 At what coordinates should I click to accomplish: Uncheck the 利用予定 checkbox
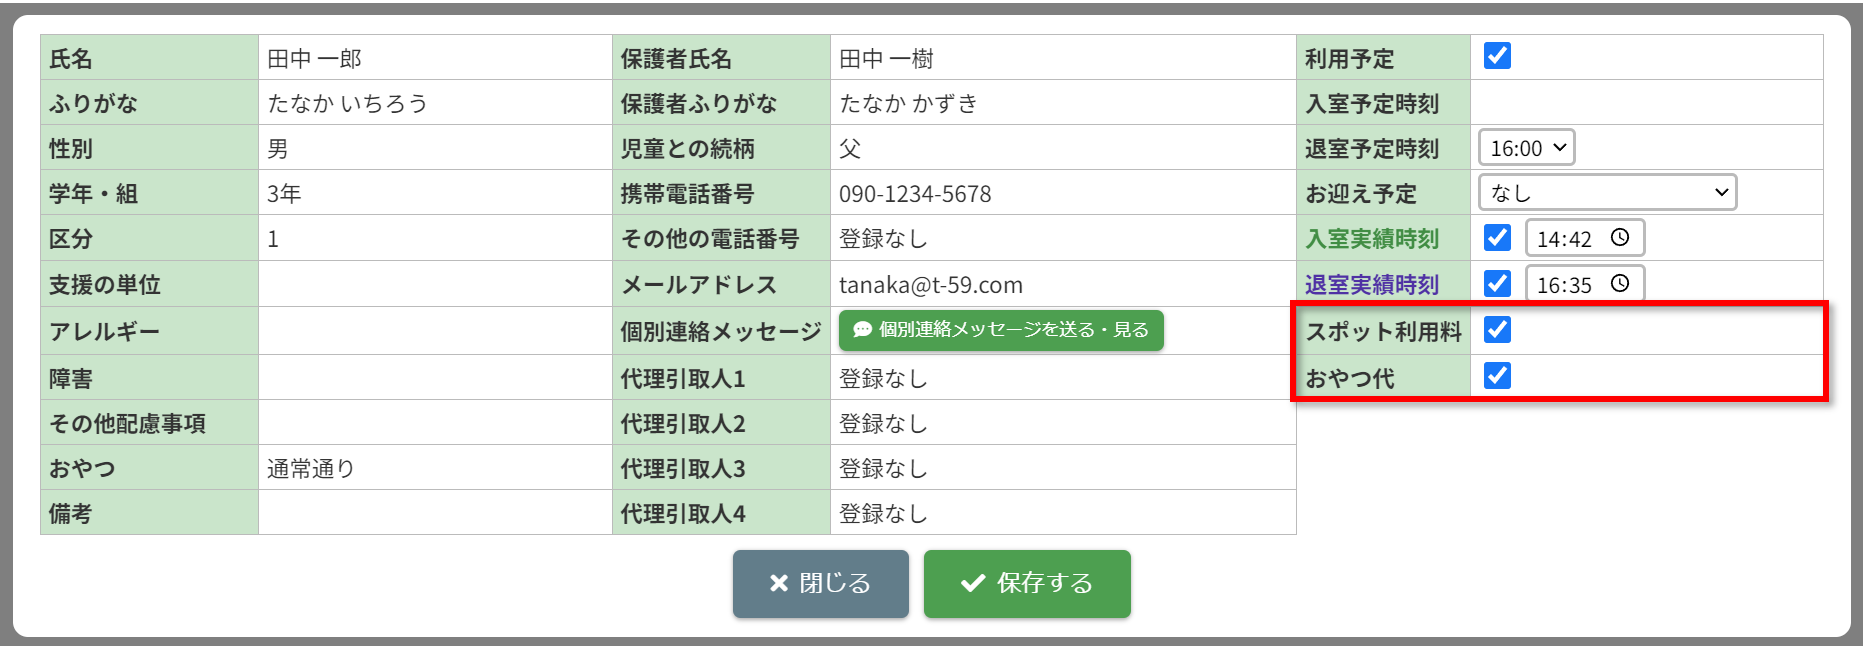(1497, 56)
